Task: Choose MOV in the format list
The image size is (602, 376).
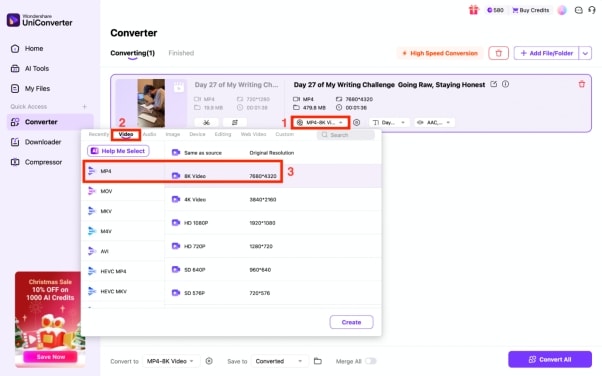Action: click(x=123, y=191)
